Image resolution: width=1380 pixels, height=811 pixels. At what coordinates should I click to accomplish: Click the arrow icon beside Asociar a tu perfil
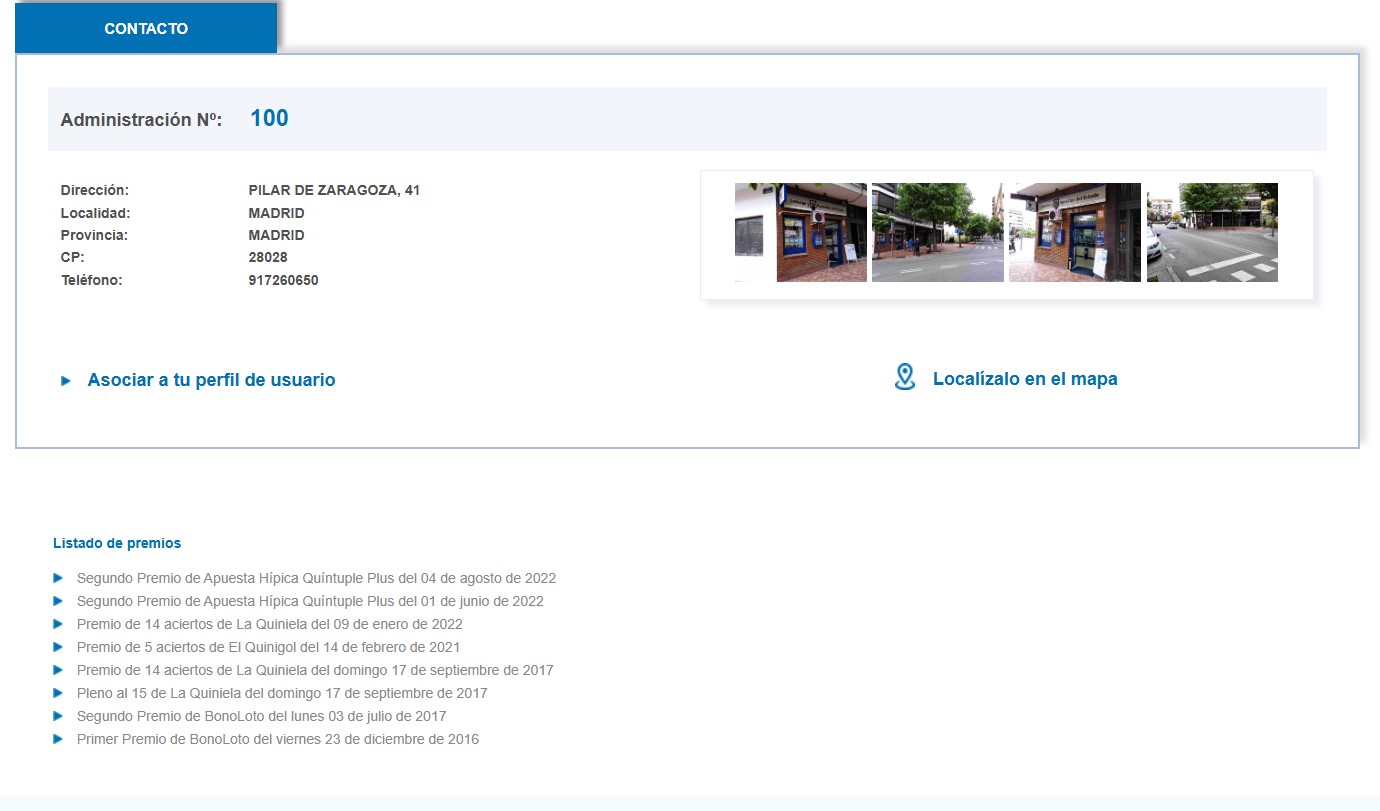coord(66,381)
